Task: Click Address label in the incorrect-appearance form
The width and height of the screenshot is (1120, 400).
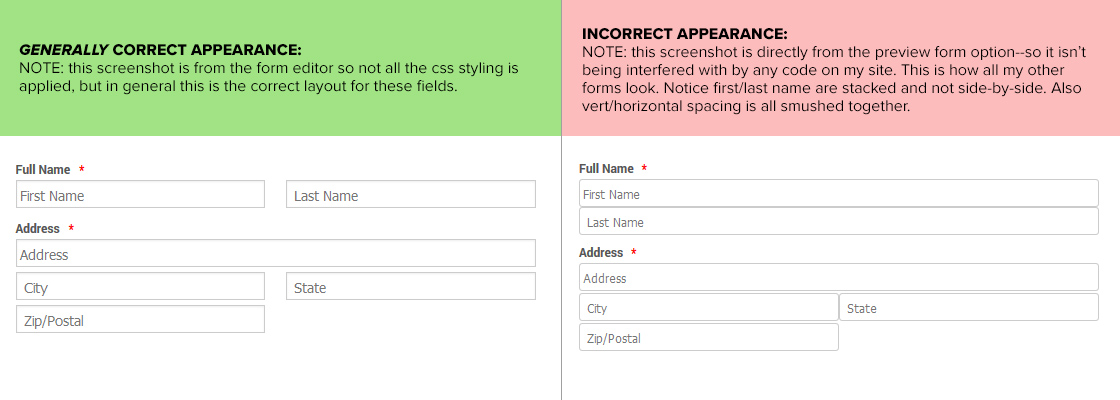Action: click(601, 253)
